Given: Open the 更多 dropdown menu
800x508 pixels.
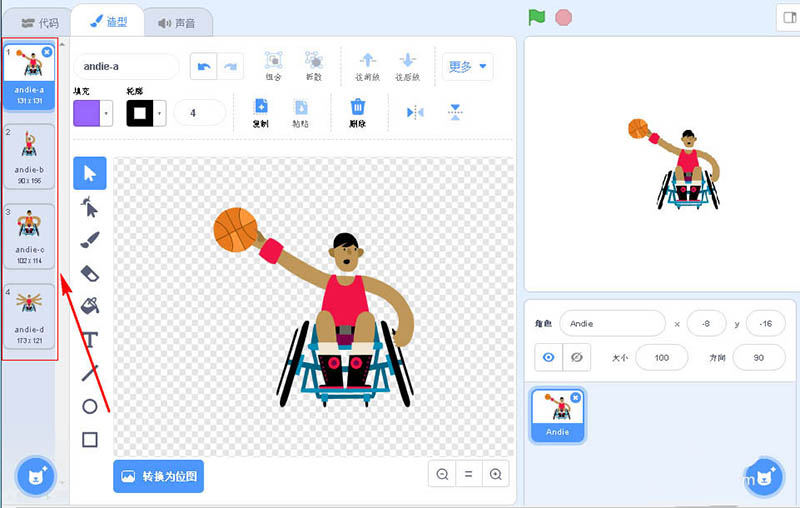Looking at the screenshot, I should 468,66.
